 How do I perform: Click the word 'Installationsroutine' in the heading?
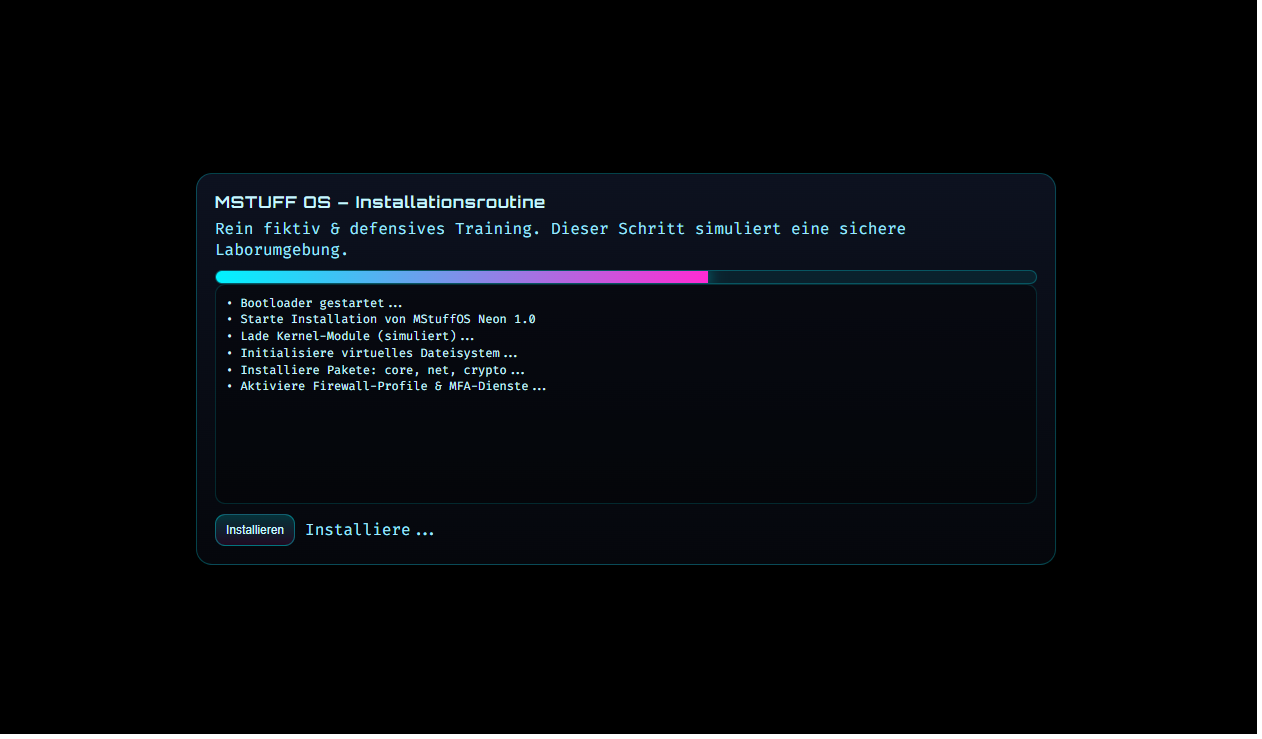pos(450,203)
